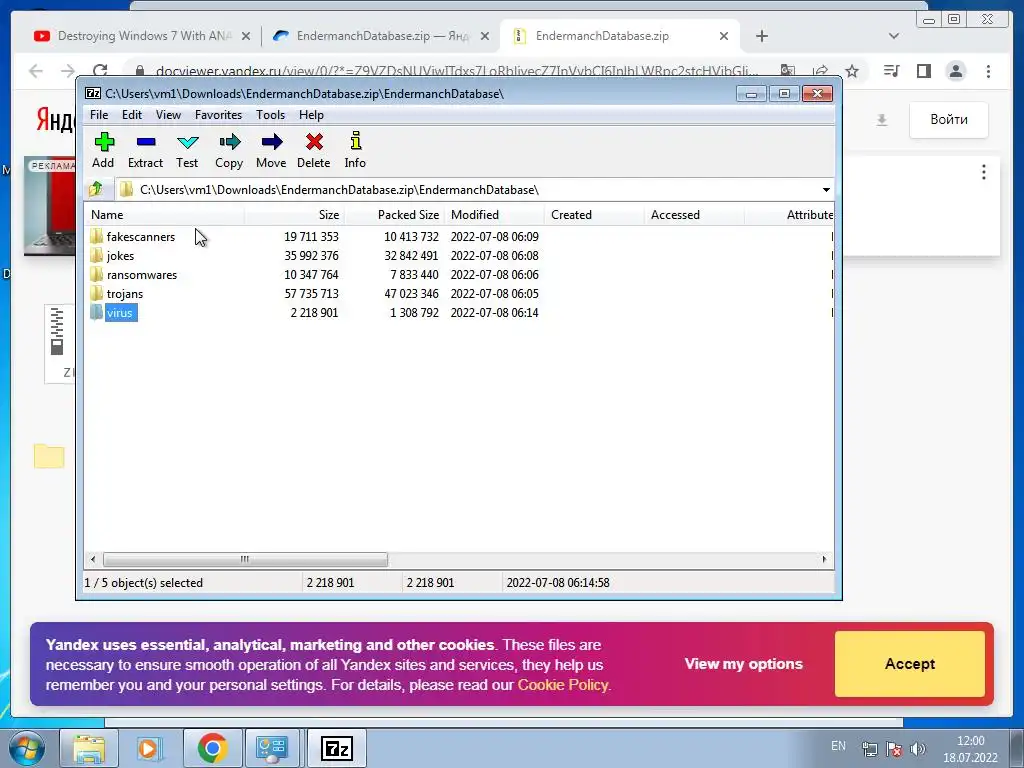Select the Copy toolbar icon
Screen dimensions: 1024x768
coord(229,150)
